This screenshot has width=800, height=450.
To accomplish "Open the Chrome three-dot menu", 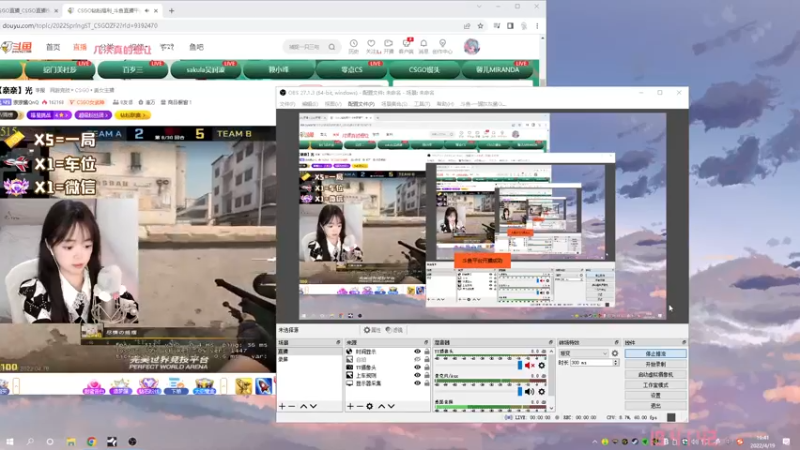I will click(x=537, y=26).
